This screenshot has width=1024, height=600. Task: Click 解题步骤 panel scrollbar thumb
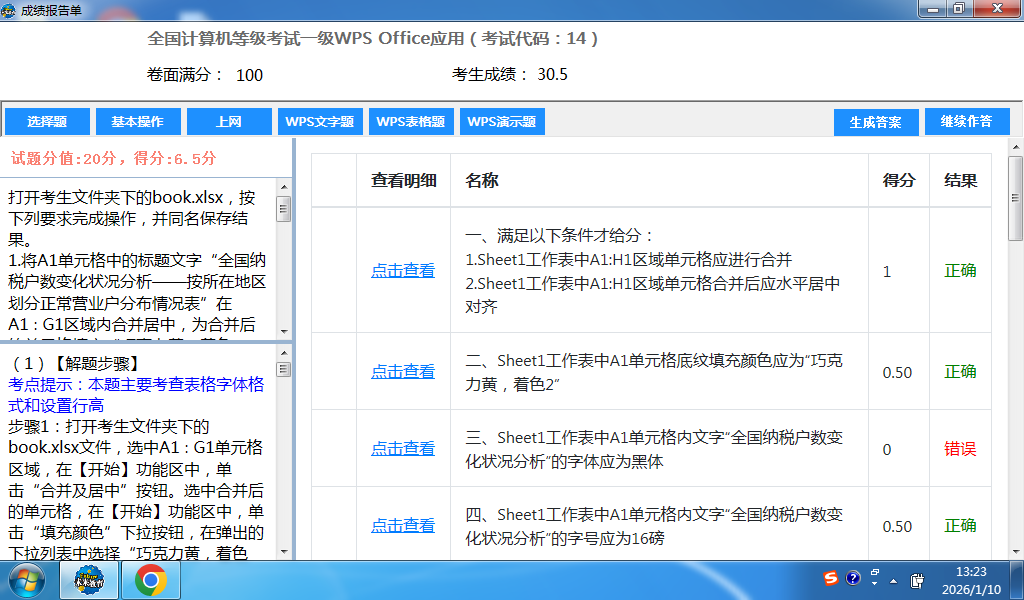[x=283, y=369]
